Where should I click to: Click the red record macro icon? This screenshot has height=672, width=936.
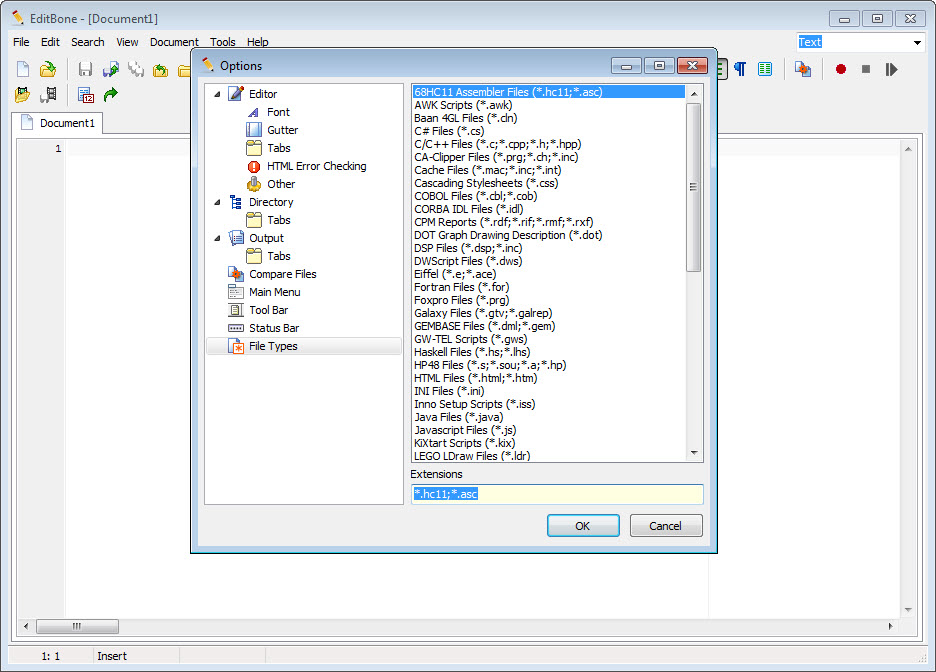point(841,69)
